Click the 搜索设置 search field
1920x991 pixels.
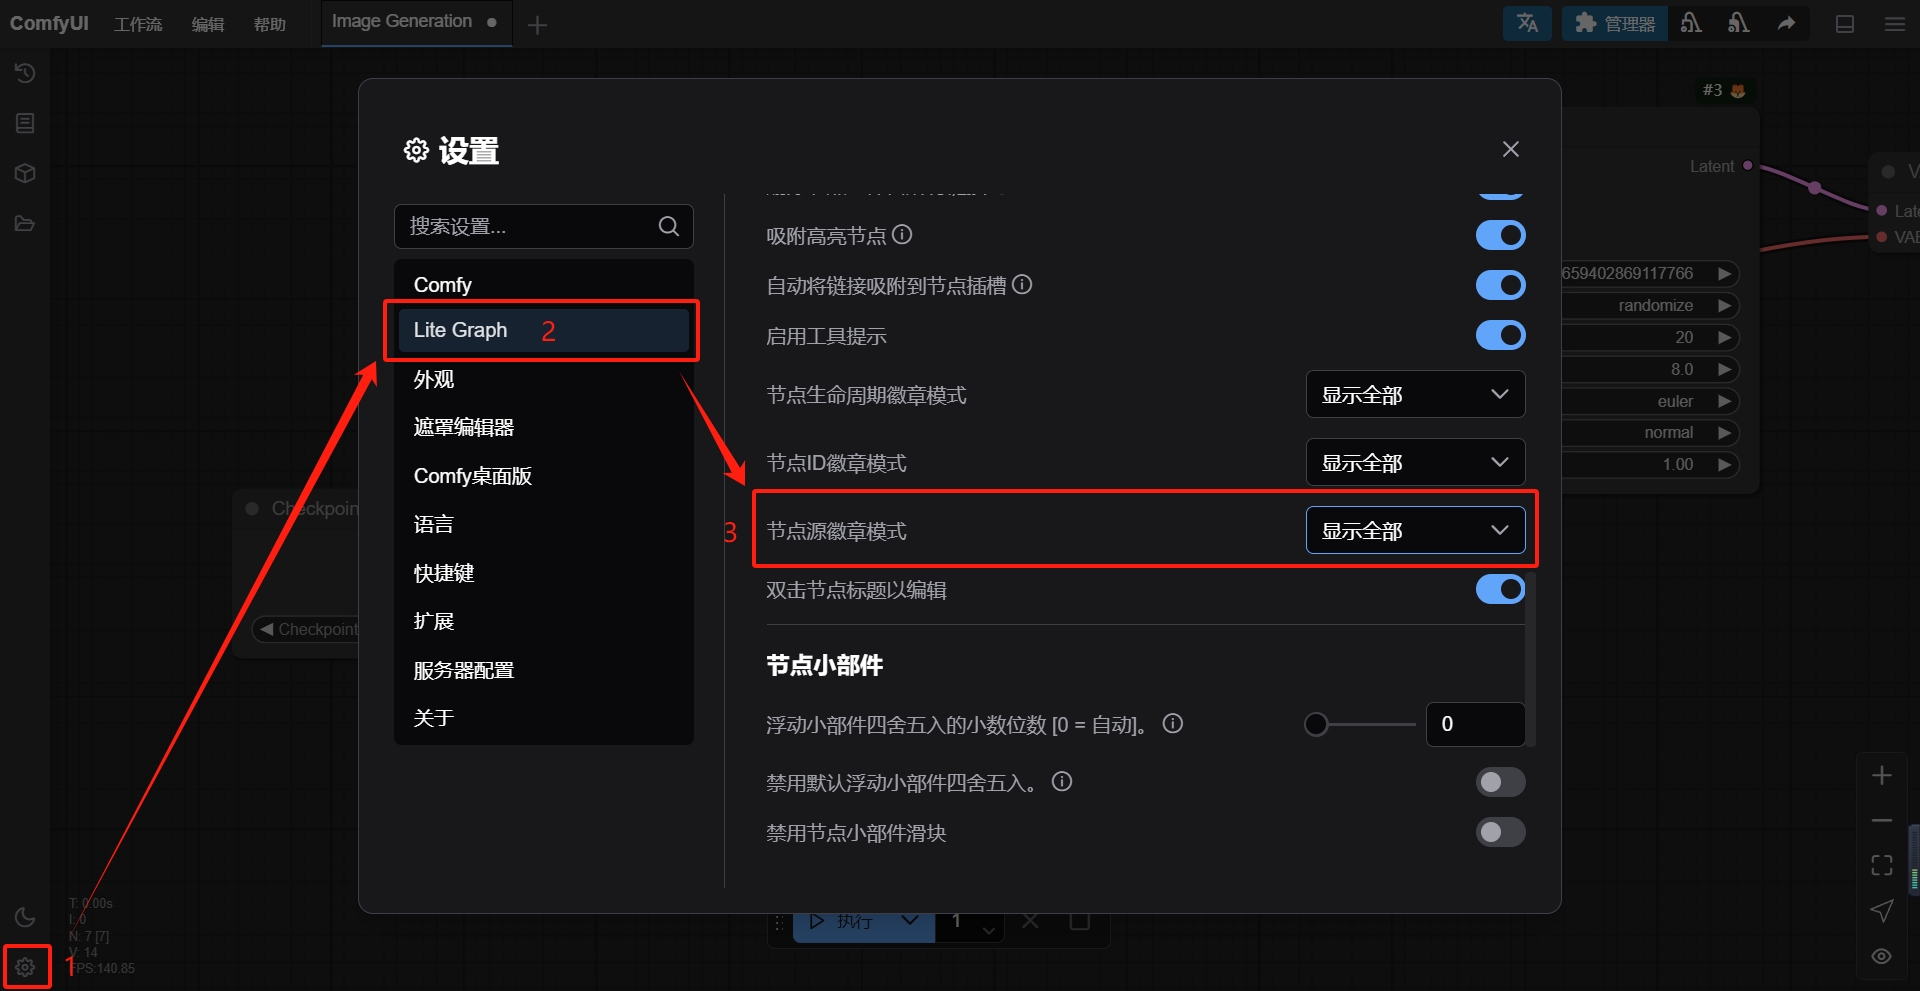click(543, 226)
